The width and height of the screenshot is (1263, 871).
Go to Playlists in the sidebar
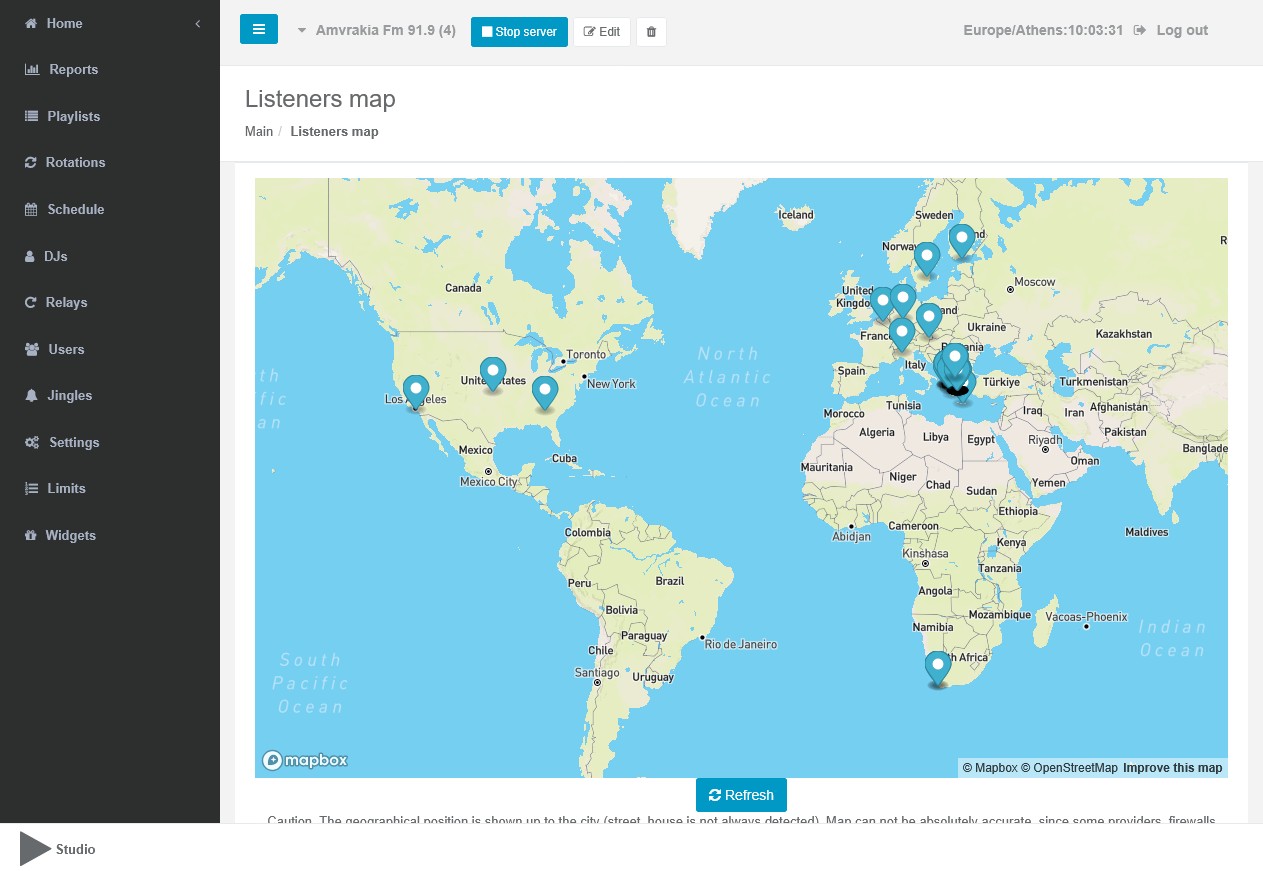point(73,116)
